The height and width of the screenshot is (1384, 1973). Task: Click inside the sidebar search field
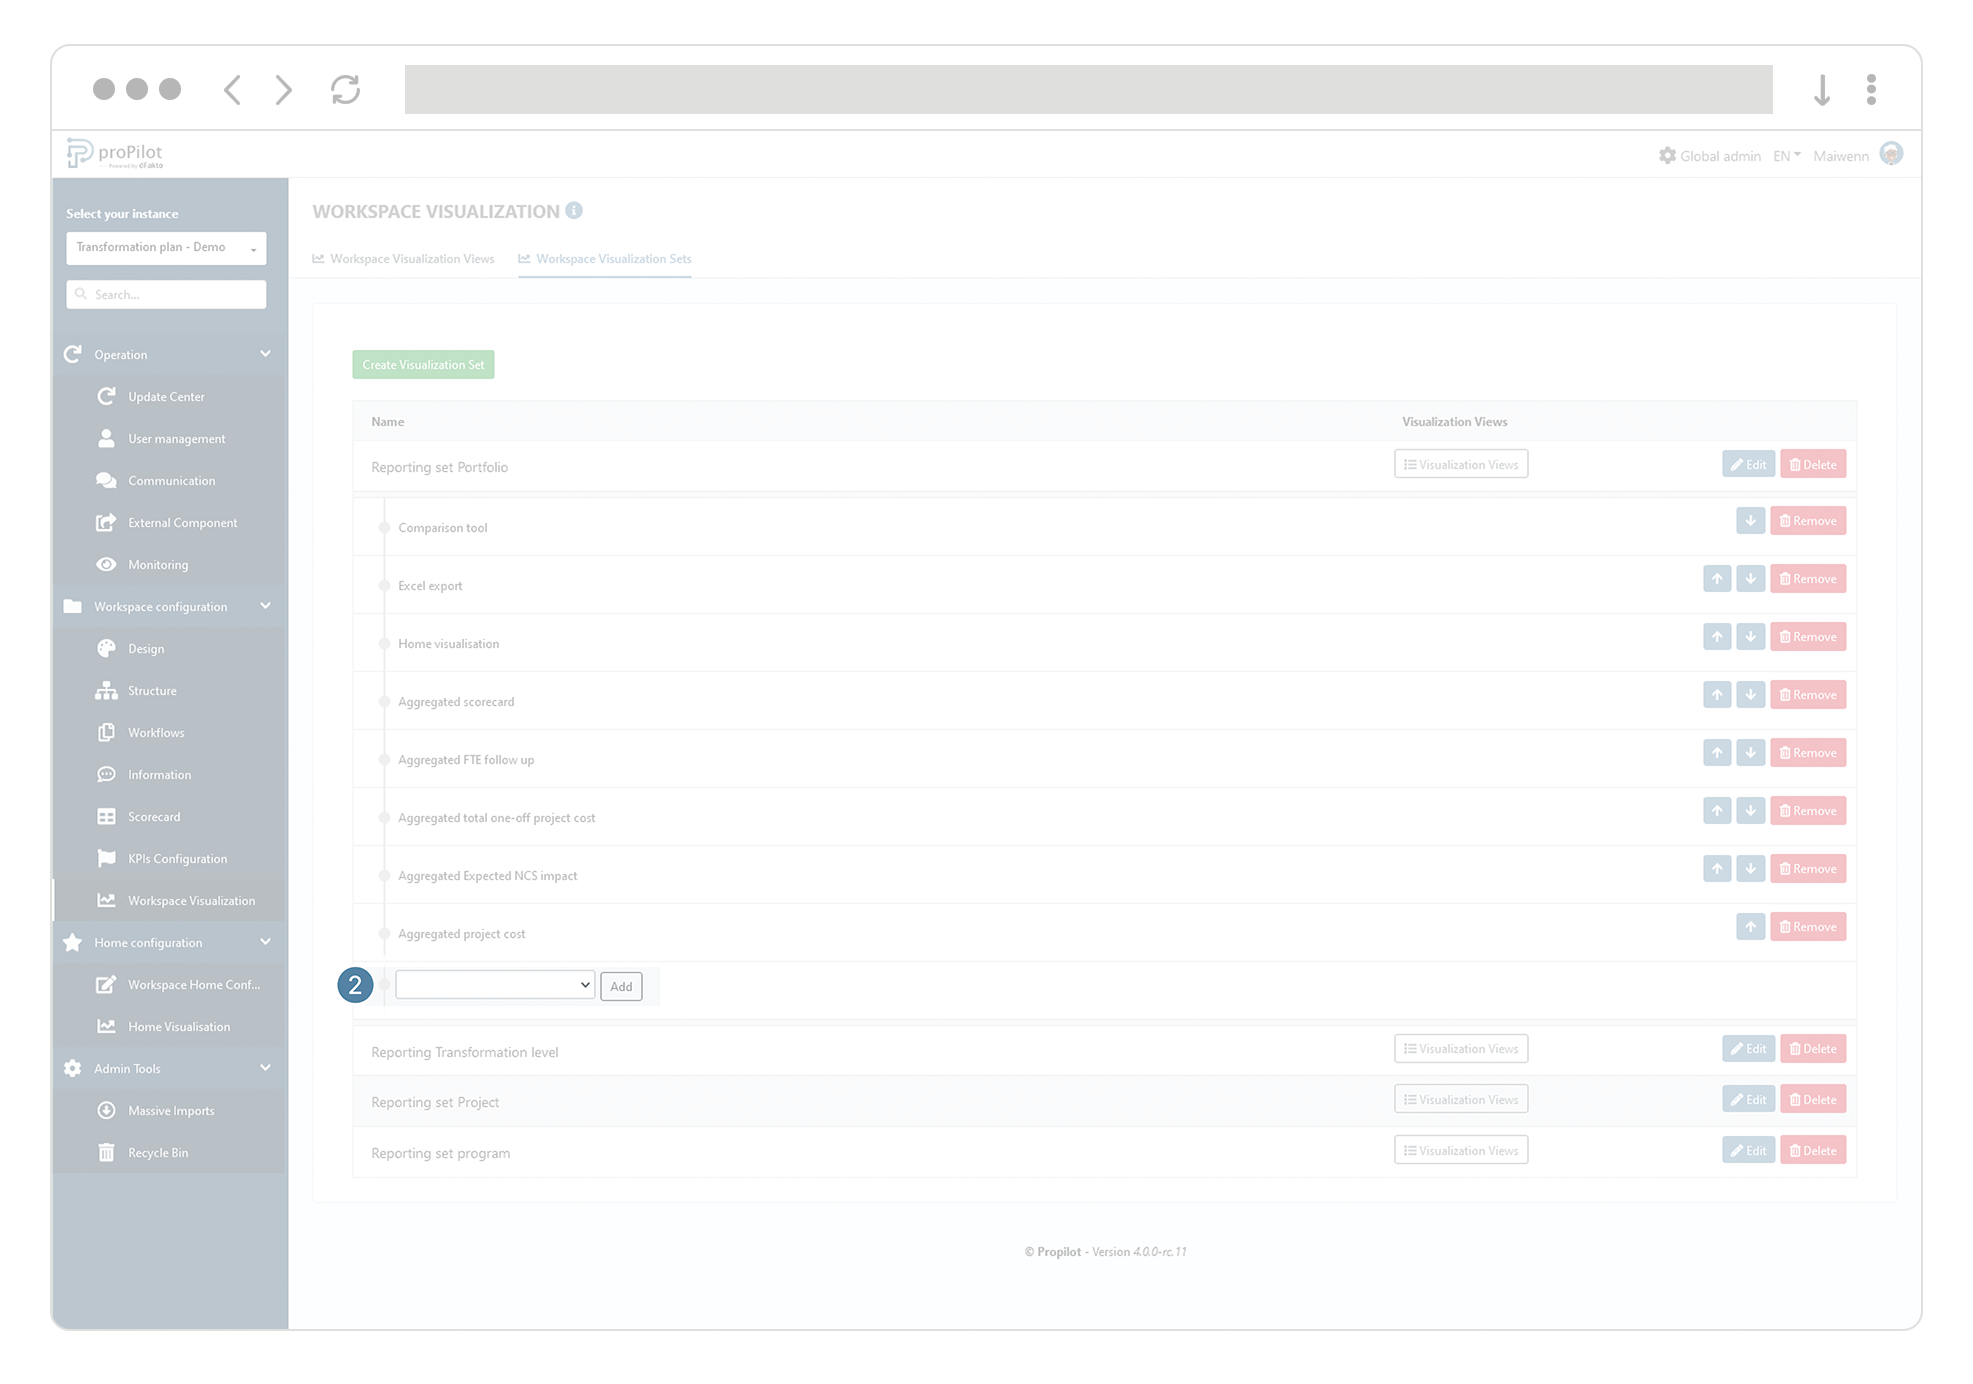click(x=166, y=294)
